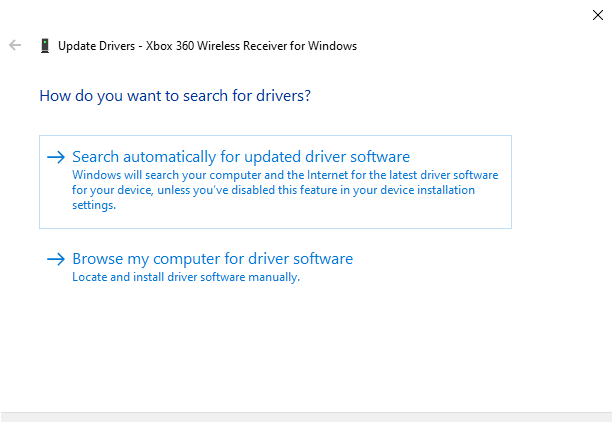This screenshot has width=612, height=422.
Task: Click the gray footer bar at the bottom
Action: [306, 416]
